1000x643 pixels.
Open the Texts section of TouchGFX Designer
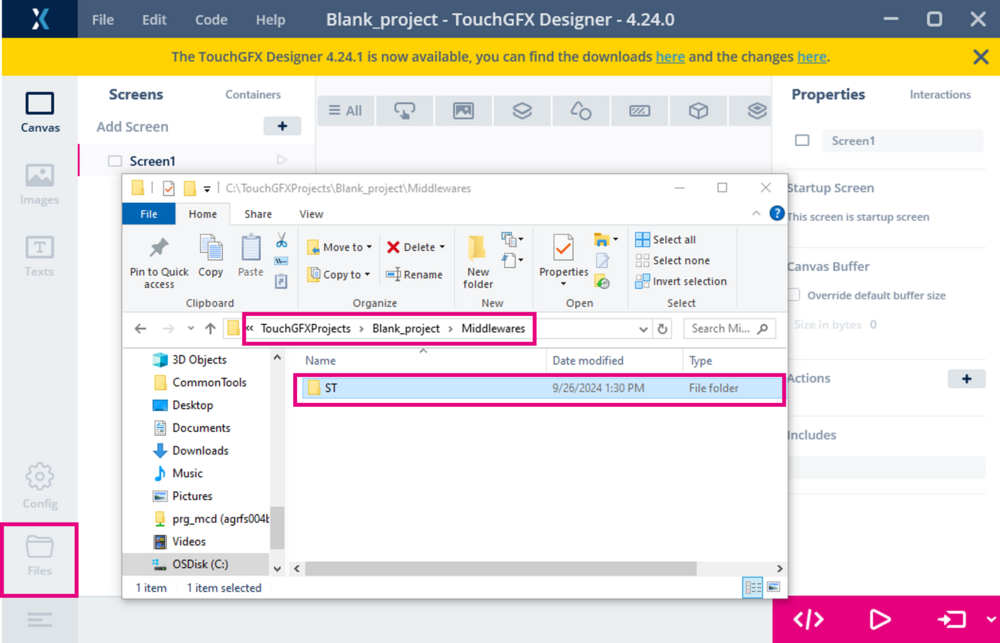tap(40, 256)
